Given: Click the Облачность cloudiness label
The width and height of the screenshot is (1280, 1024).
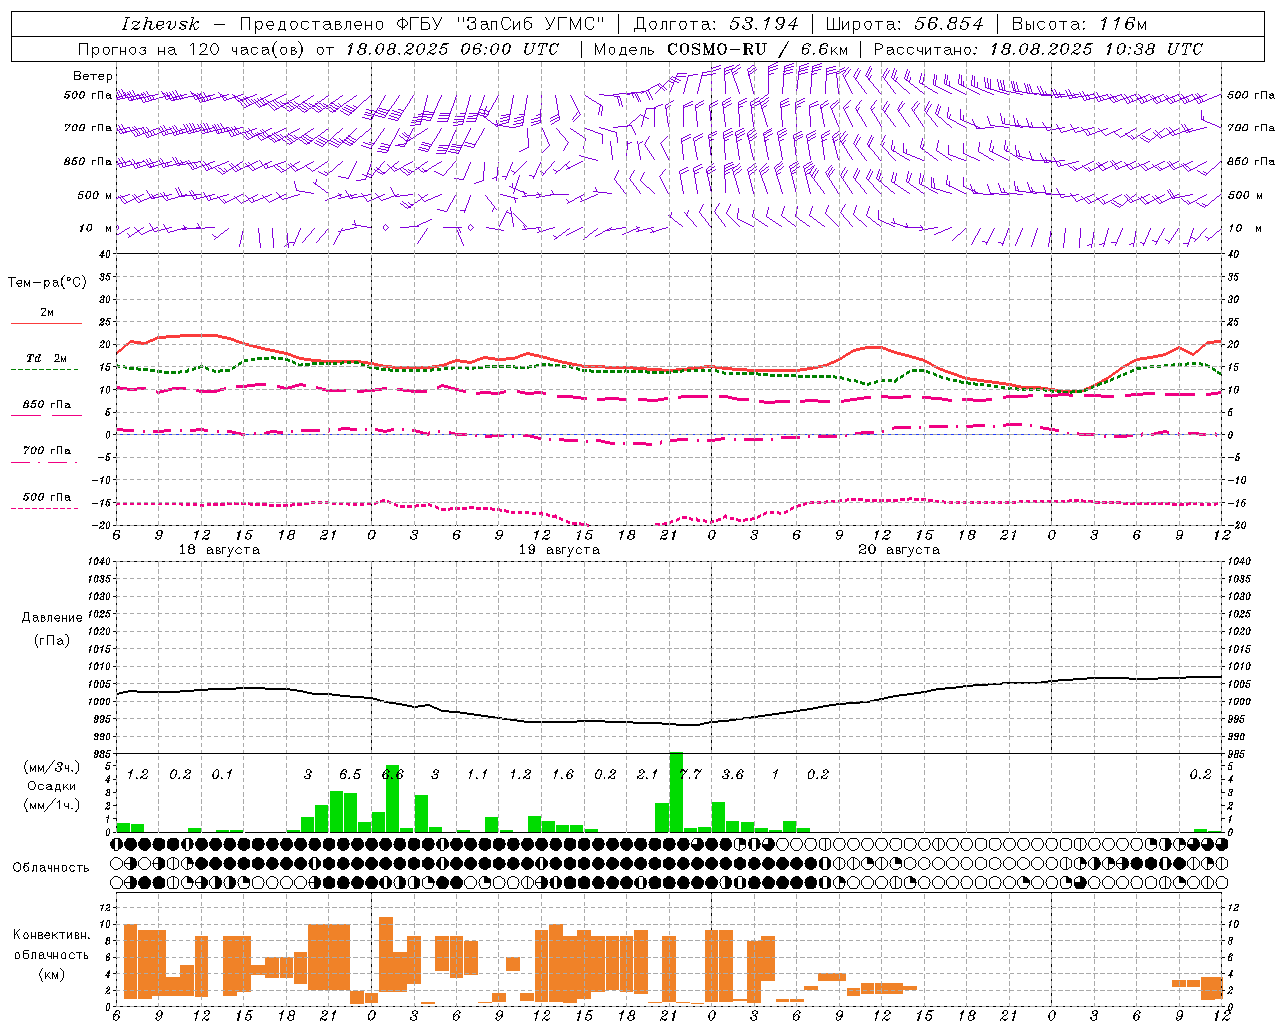Looking at the screenshot, I should pyautogui.click(x=51, y=868).
